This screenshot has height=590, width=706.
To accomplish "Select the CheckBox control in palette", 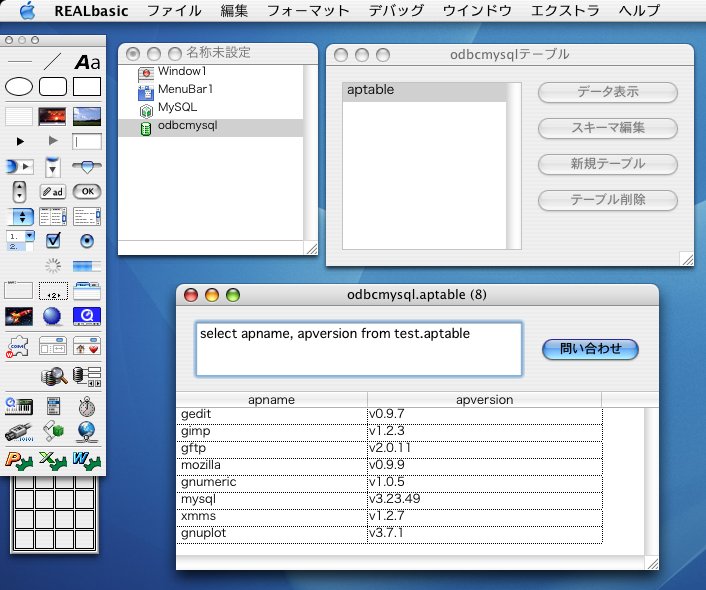I will (x=53, y=240).
